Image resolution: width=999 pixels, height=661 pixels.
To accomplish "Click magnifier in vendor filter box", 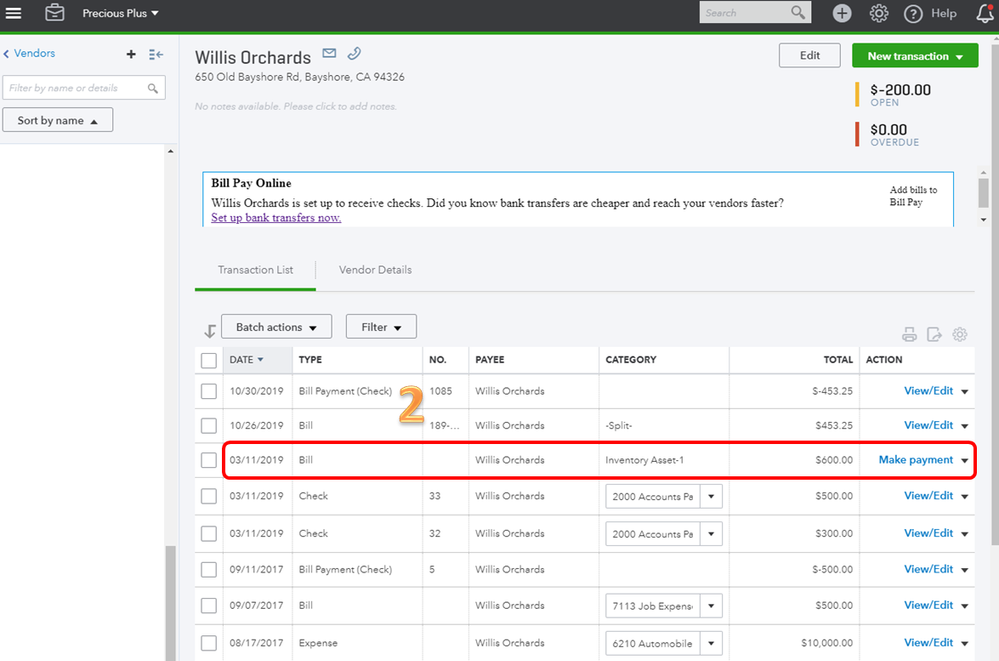I will (153, 88).
